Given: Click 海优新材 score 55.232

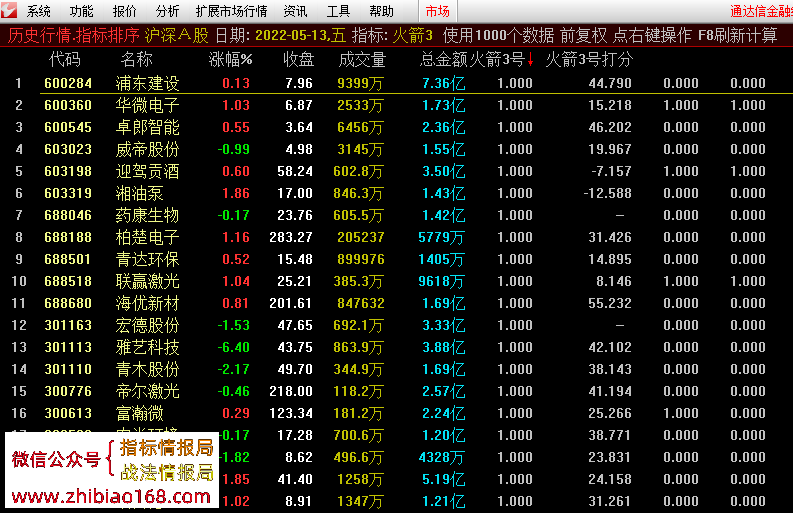Looking at the screenshot, I should point(610,303).
